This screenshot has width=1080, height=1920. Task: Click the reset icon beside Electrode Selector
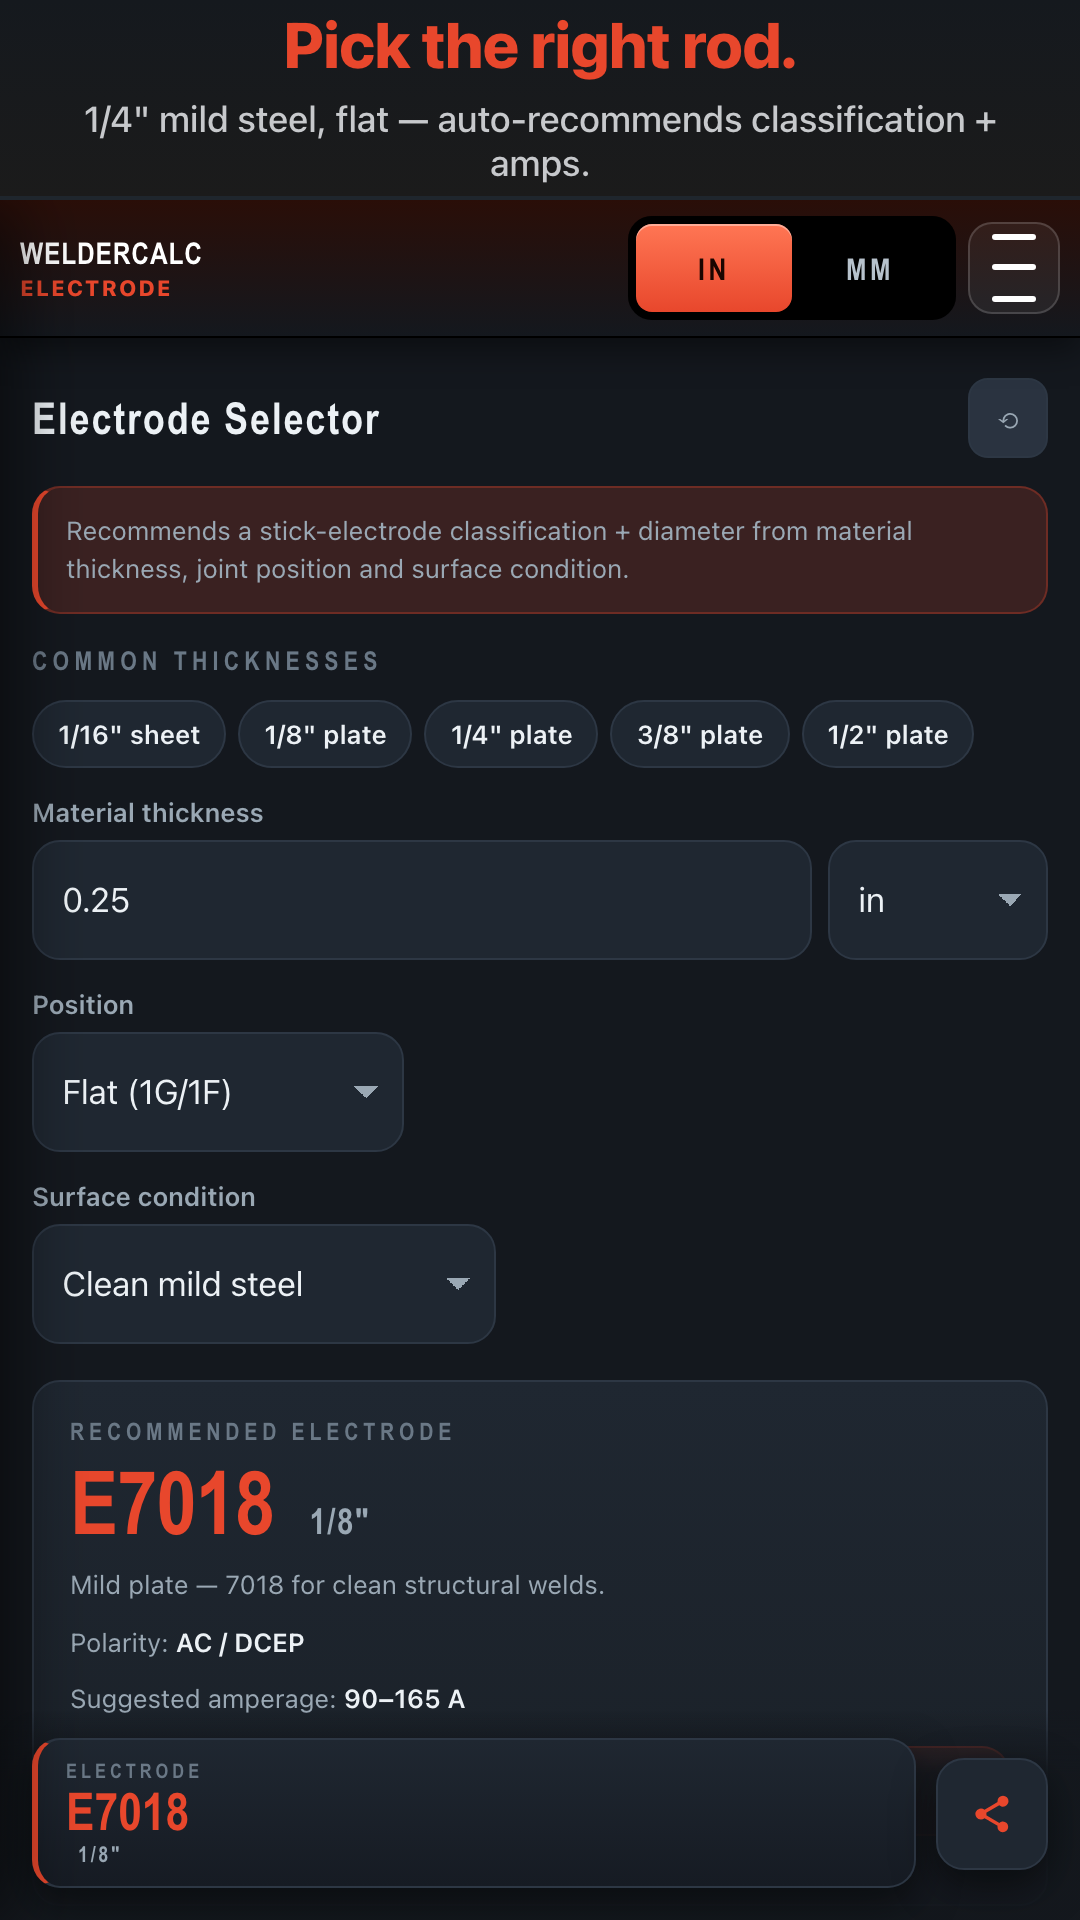tap(1007, 419)
